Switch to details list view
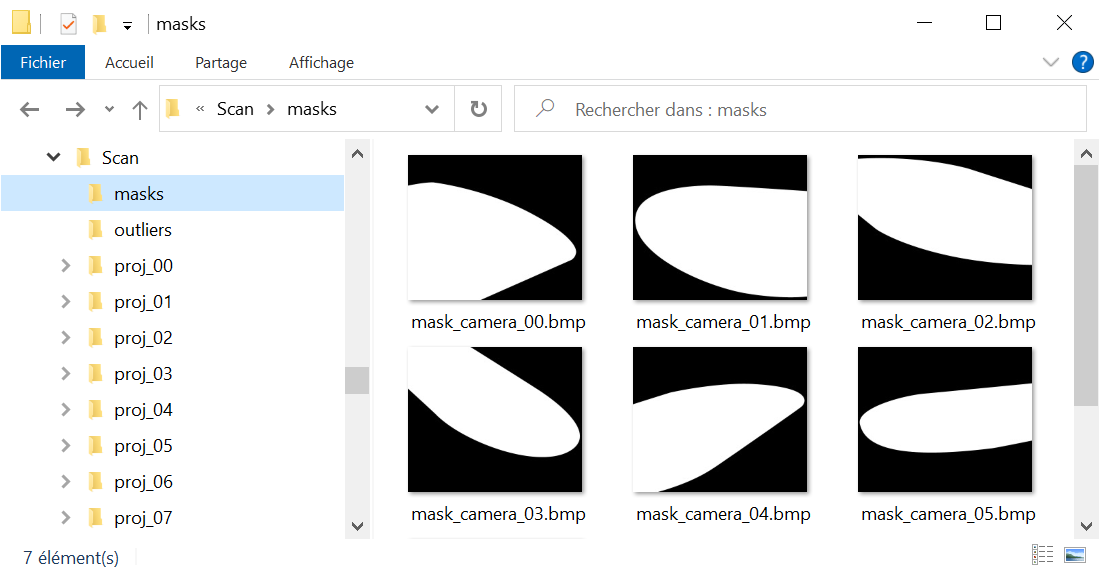 (x=1042, y=555)
